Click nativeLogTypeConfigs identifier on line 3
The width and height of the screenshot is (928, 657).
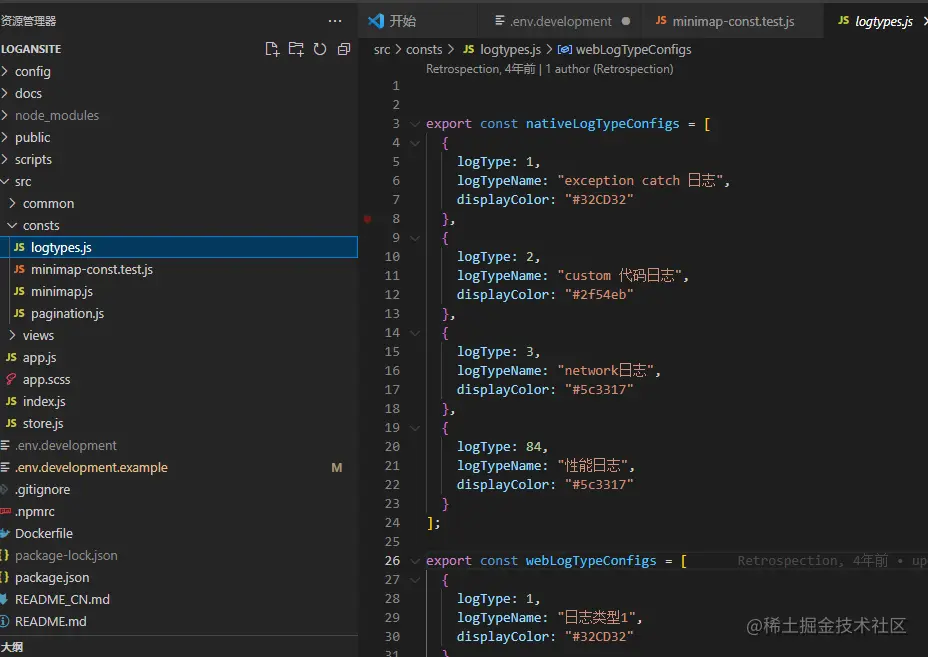pos(602,124)
